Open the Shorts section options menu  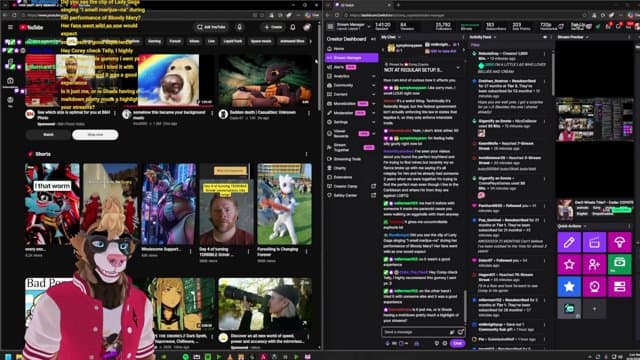(x=307, y=154)
